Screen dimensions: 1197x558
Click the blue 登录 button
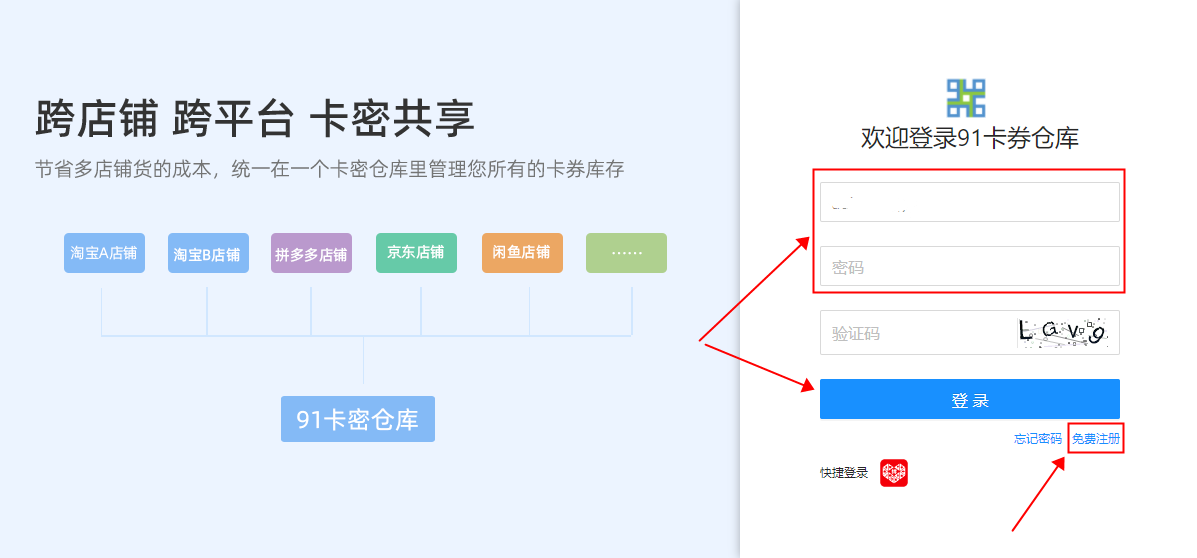click(x=970, y=399)
